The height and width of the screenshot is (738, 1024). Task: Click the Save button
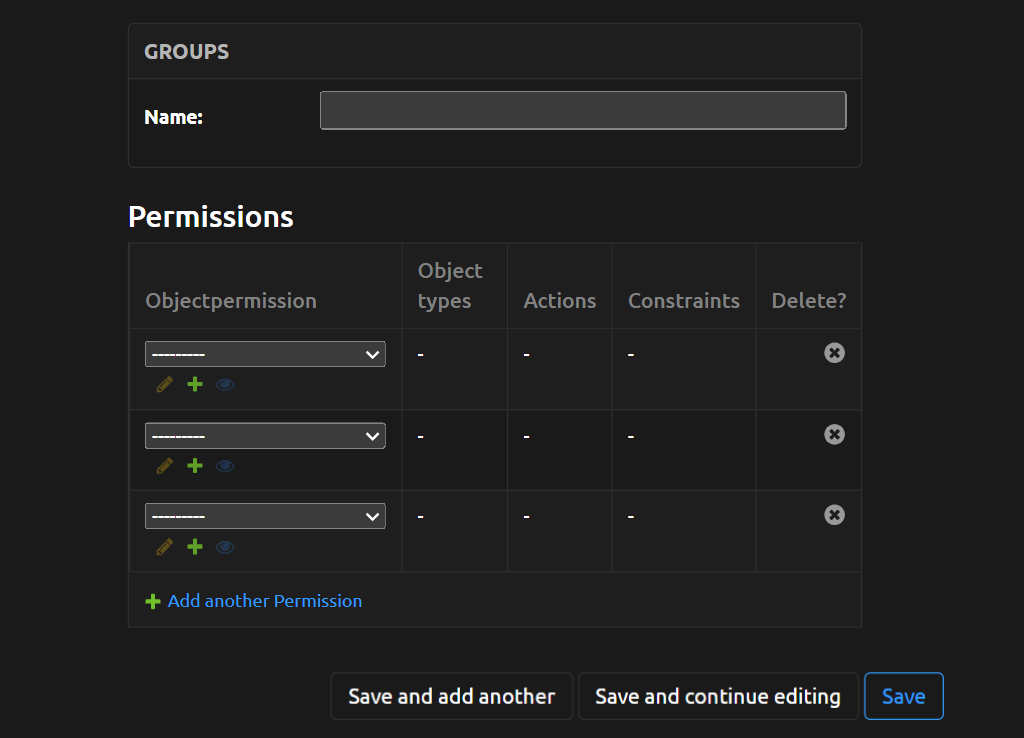903,696
